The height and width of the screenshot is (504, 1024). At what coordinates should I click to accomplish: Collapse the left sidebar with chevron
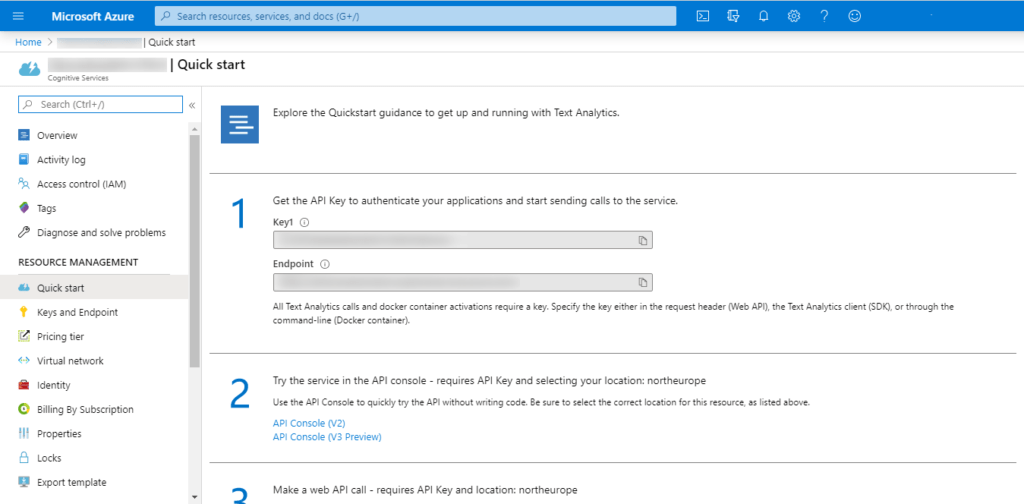pyautogui.click(x=192, y=104)
